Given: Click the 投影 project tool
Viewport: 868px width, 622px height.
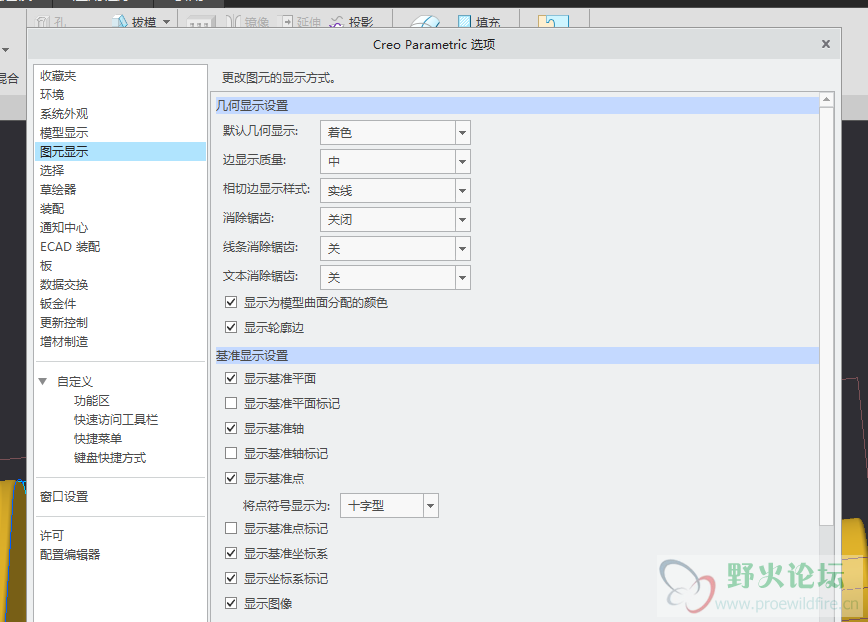Looking at the screenshot, I should click(x=352, y=22).
